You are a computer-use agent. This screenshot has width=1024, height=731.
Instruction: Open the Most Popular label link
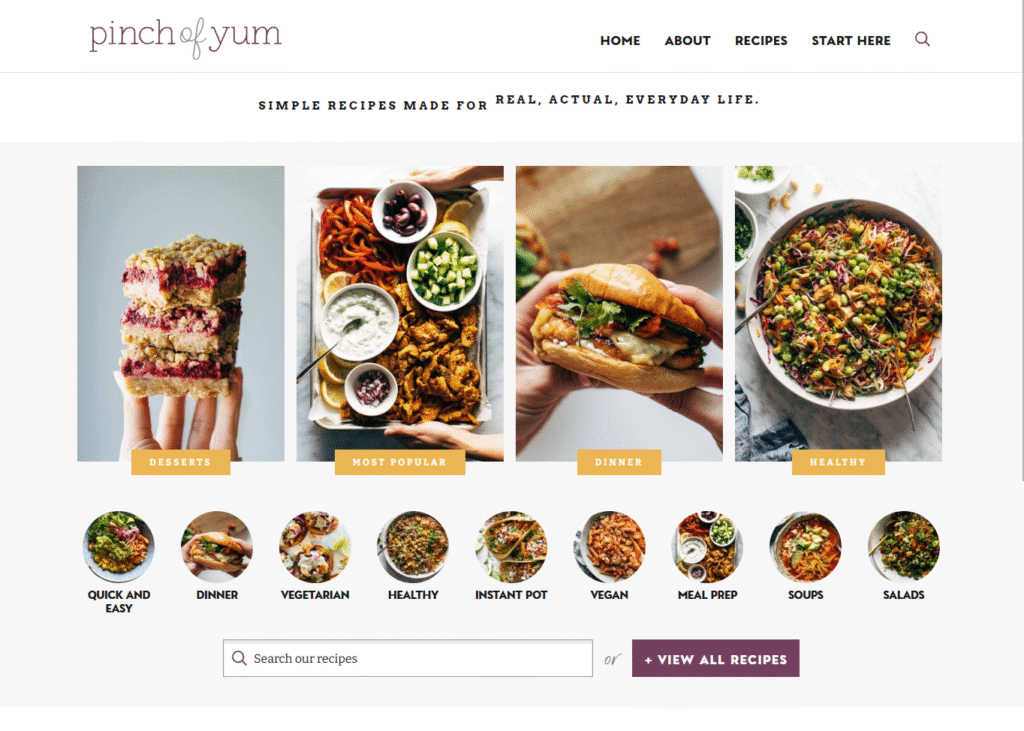tap(400, 462)
